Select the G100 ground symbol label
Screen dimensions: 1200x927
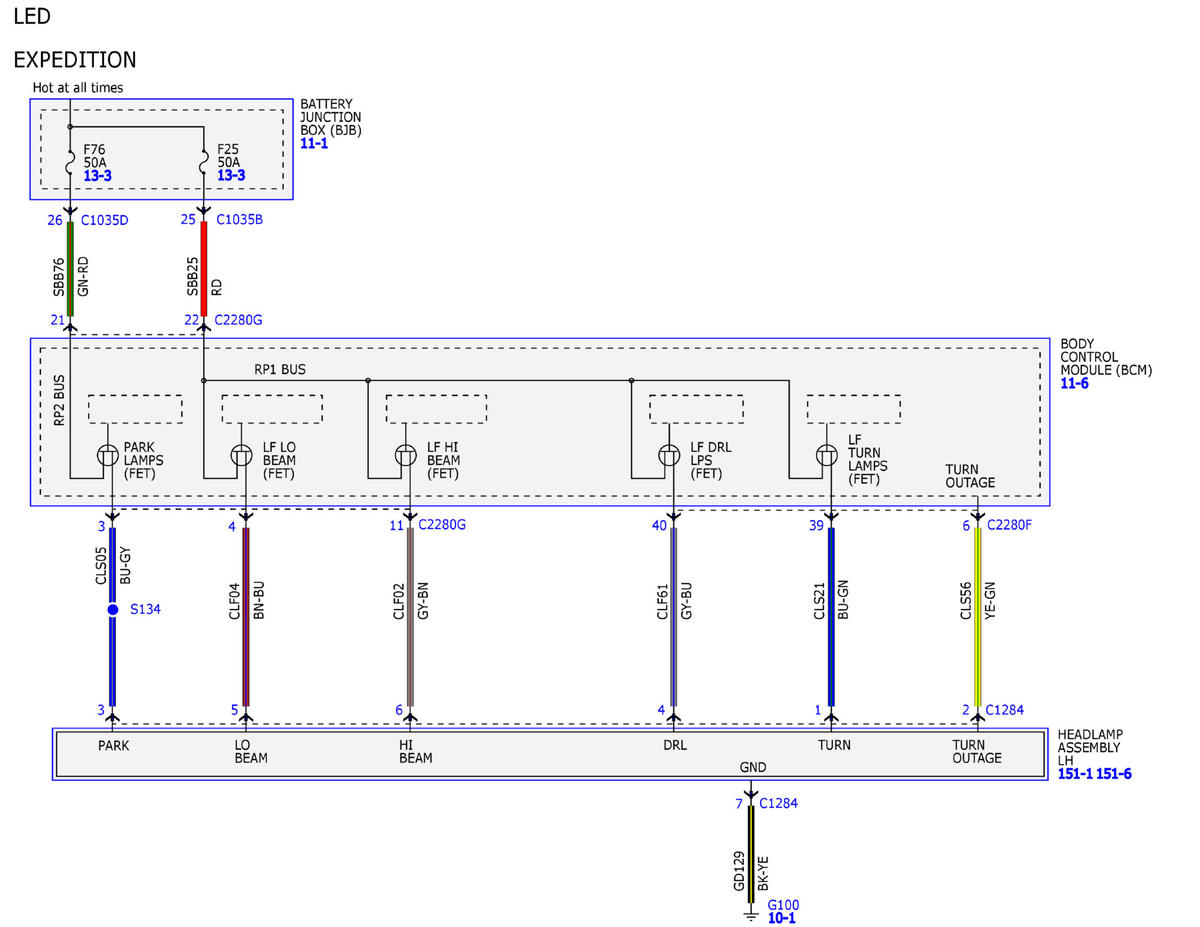(783, 904)
